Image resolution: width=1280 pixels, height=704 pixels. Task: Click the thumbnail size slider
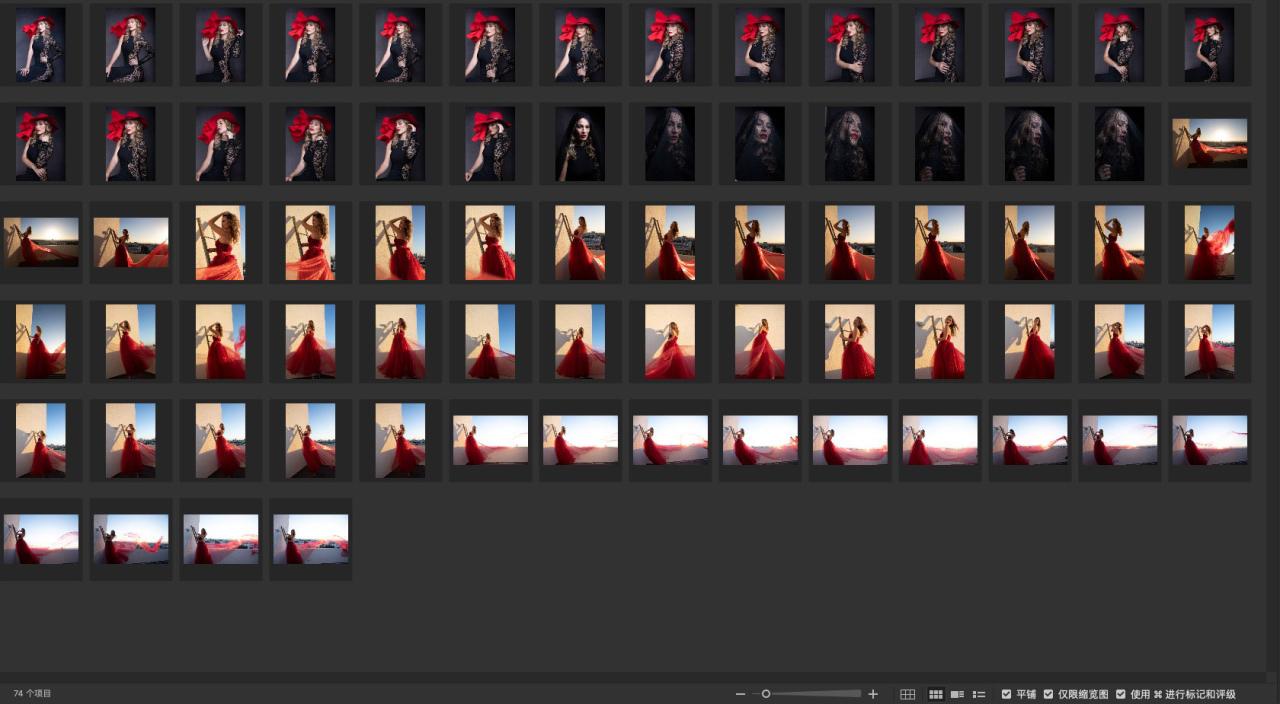click(x=810, y=694)
